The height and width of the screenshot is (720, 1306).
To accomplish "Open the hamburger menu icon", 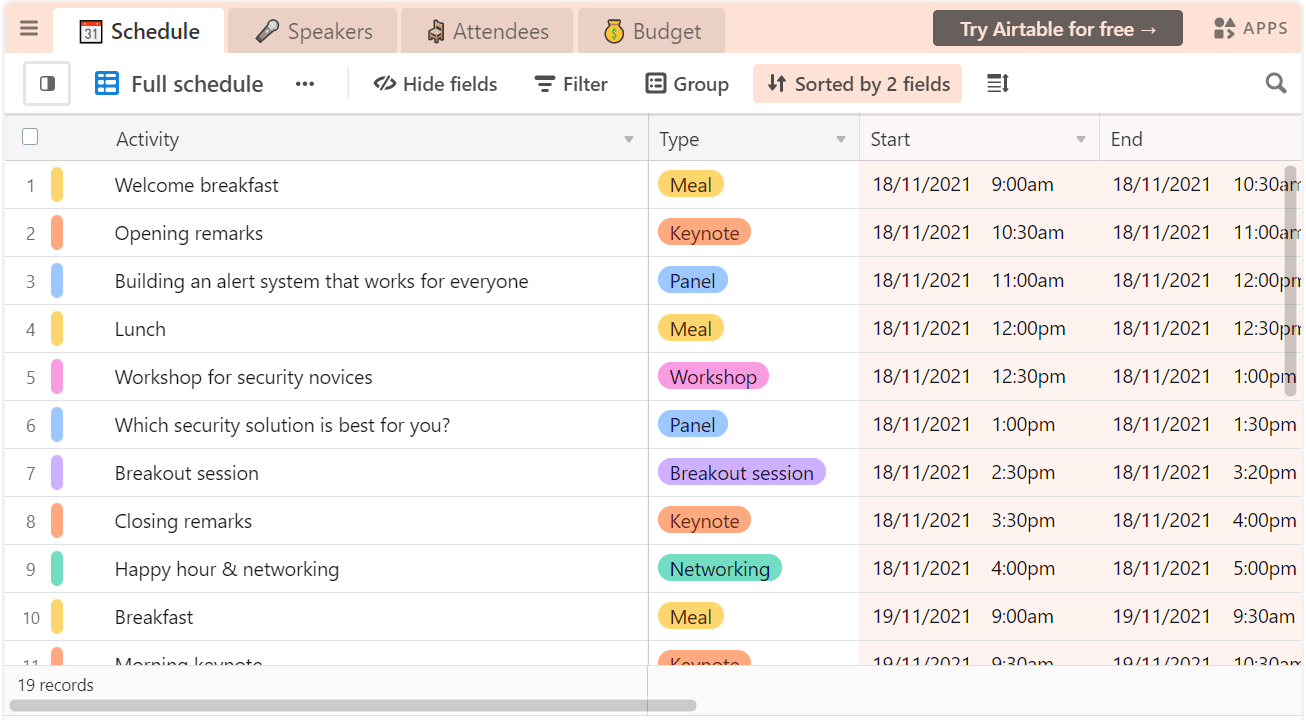I will pos(29,29).
